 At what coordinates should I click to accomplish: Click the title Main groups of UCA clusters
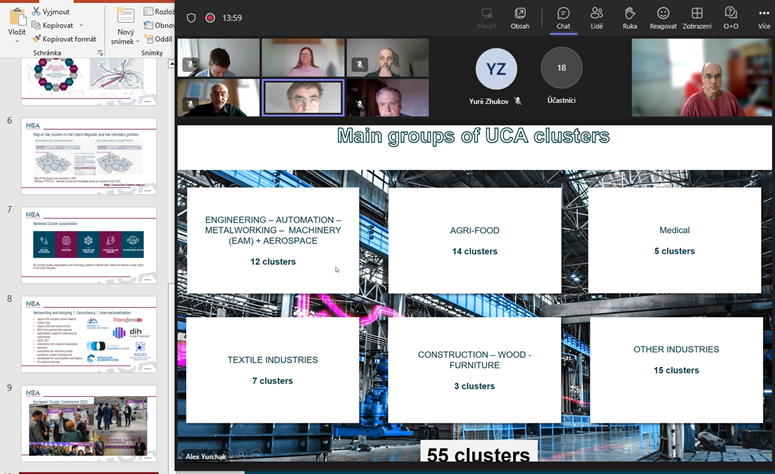(473, 136)
